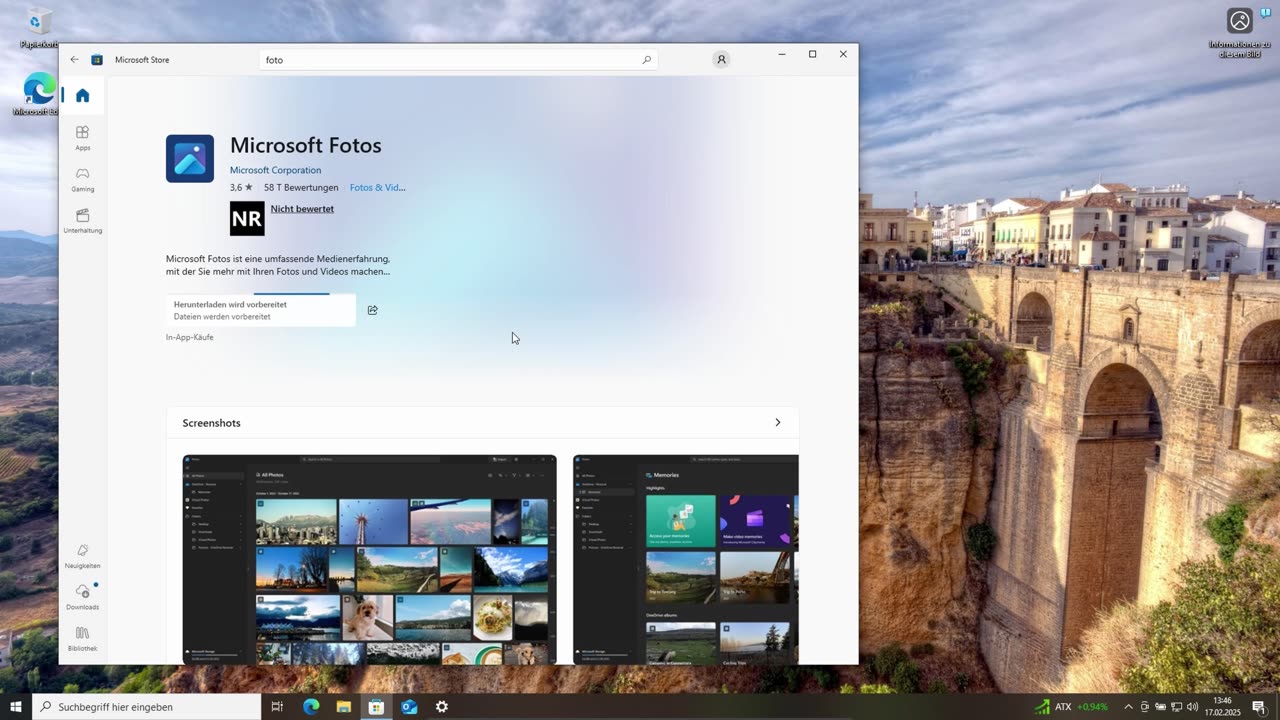The image size is (1280, 720).
Task: Open File Explorer from the taskbar
Action: [x=343, y=707]
